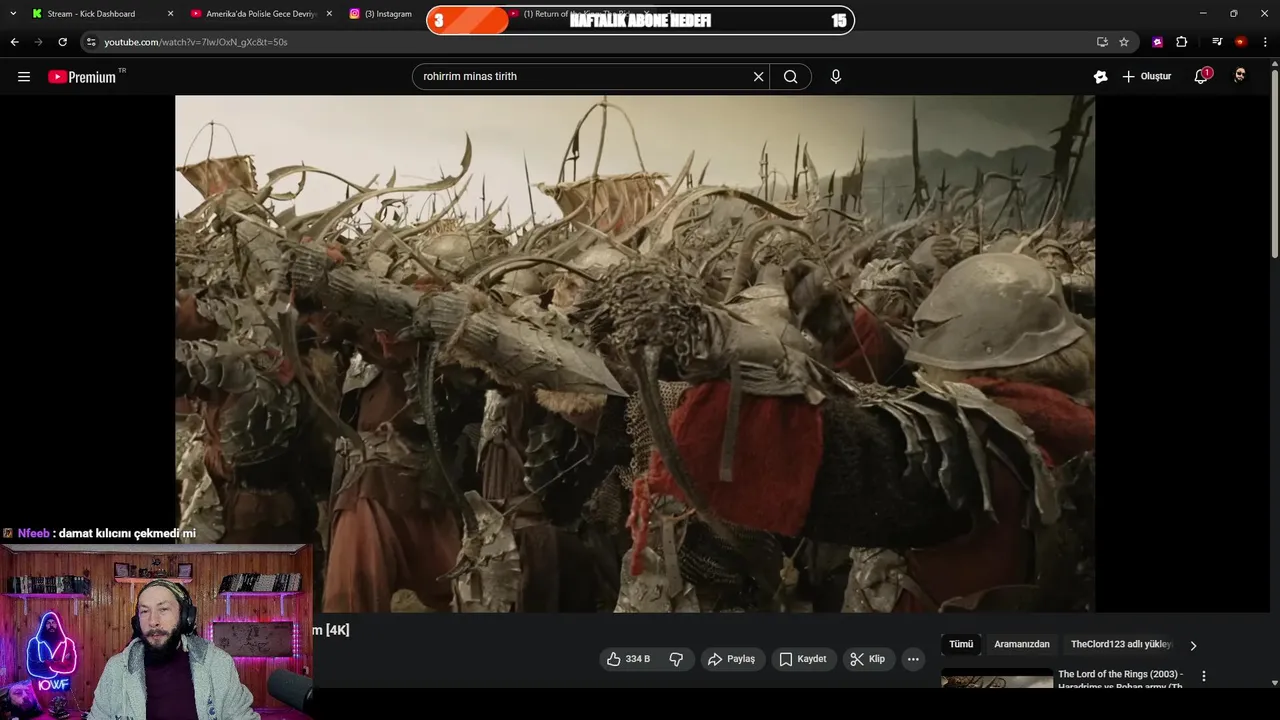
Task: Go forward with the browser forward arrow
Action: (x=38, y=42)
